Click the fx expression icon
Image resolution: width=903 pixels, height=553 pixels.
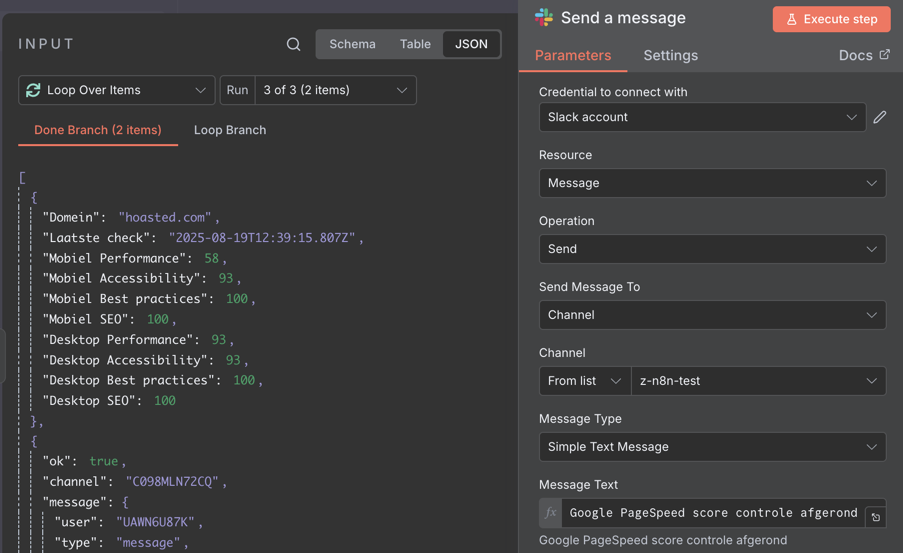tap(551, 513)
